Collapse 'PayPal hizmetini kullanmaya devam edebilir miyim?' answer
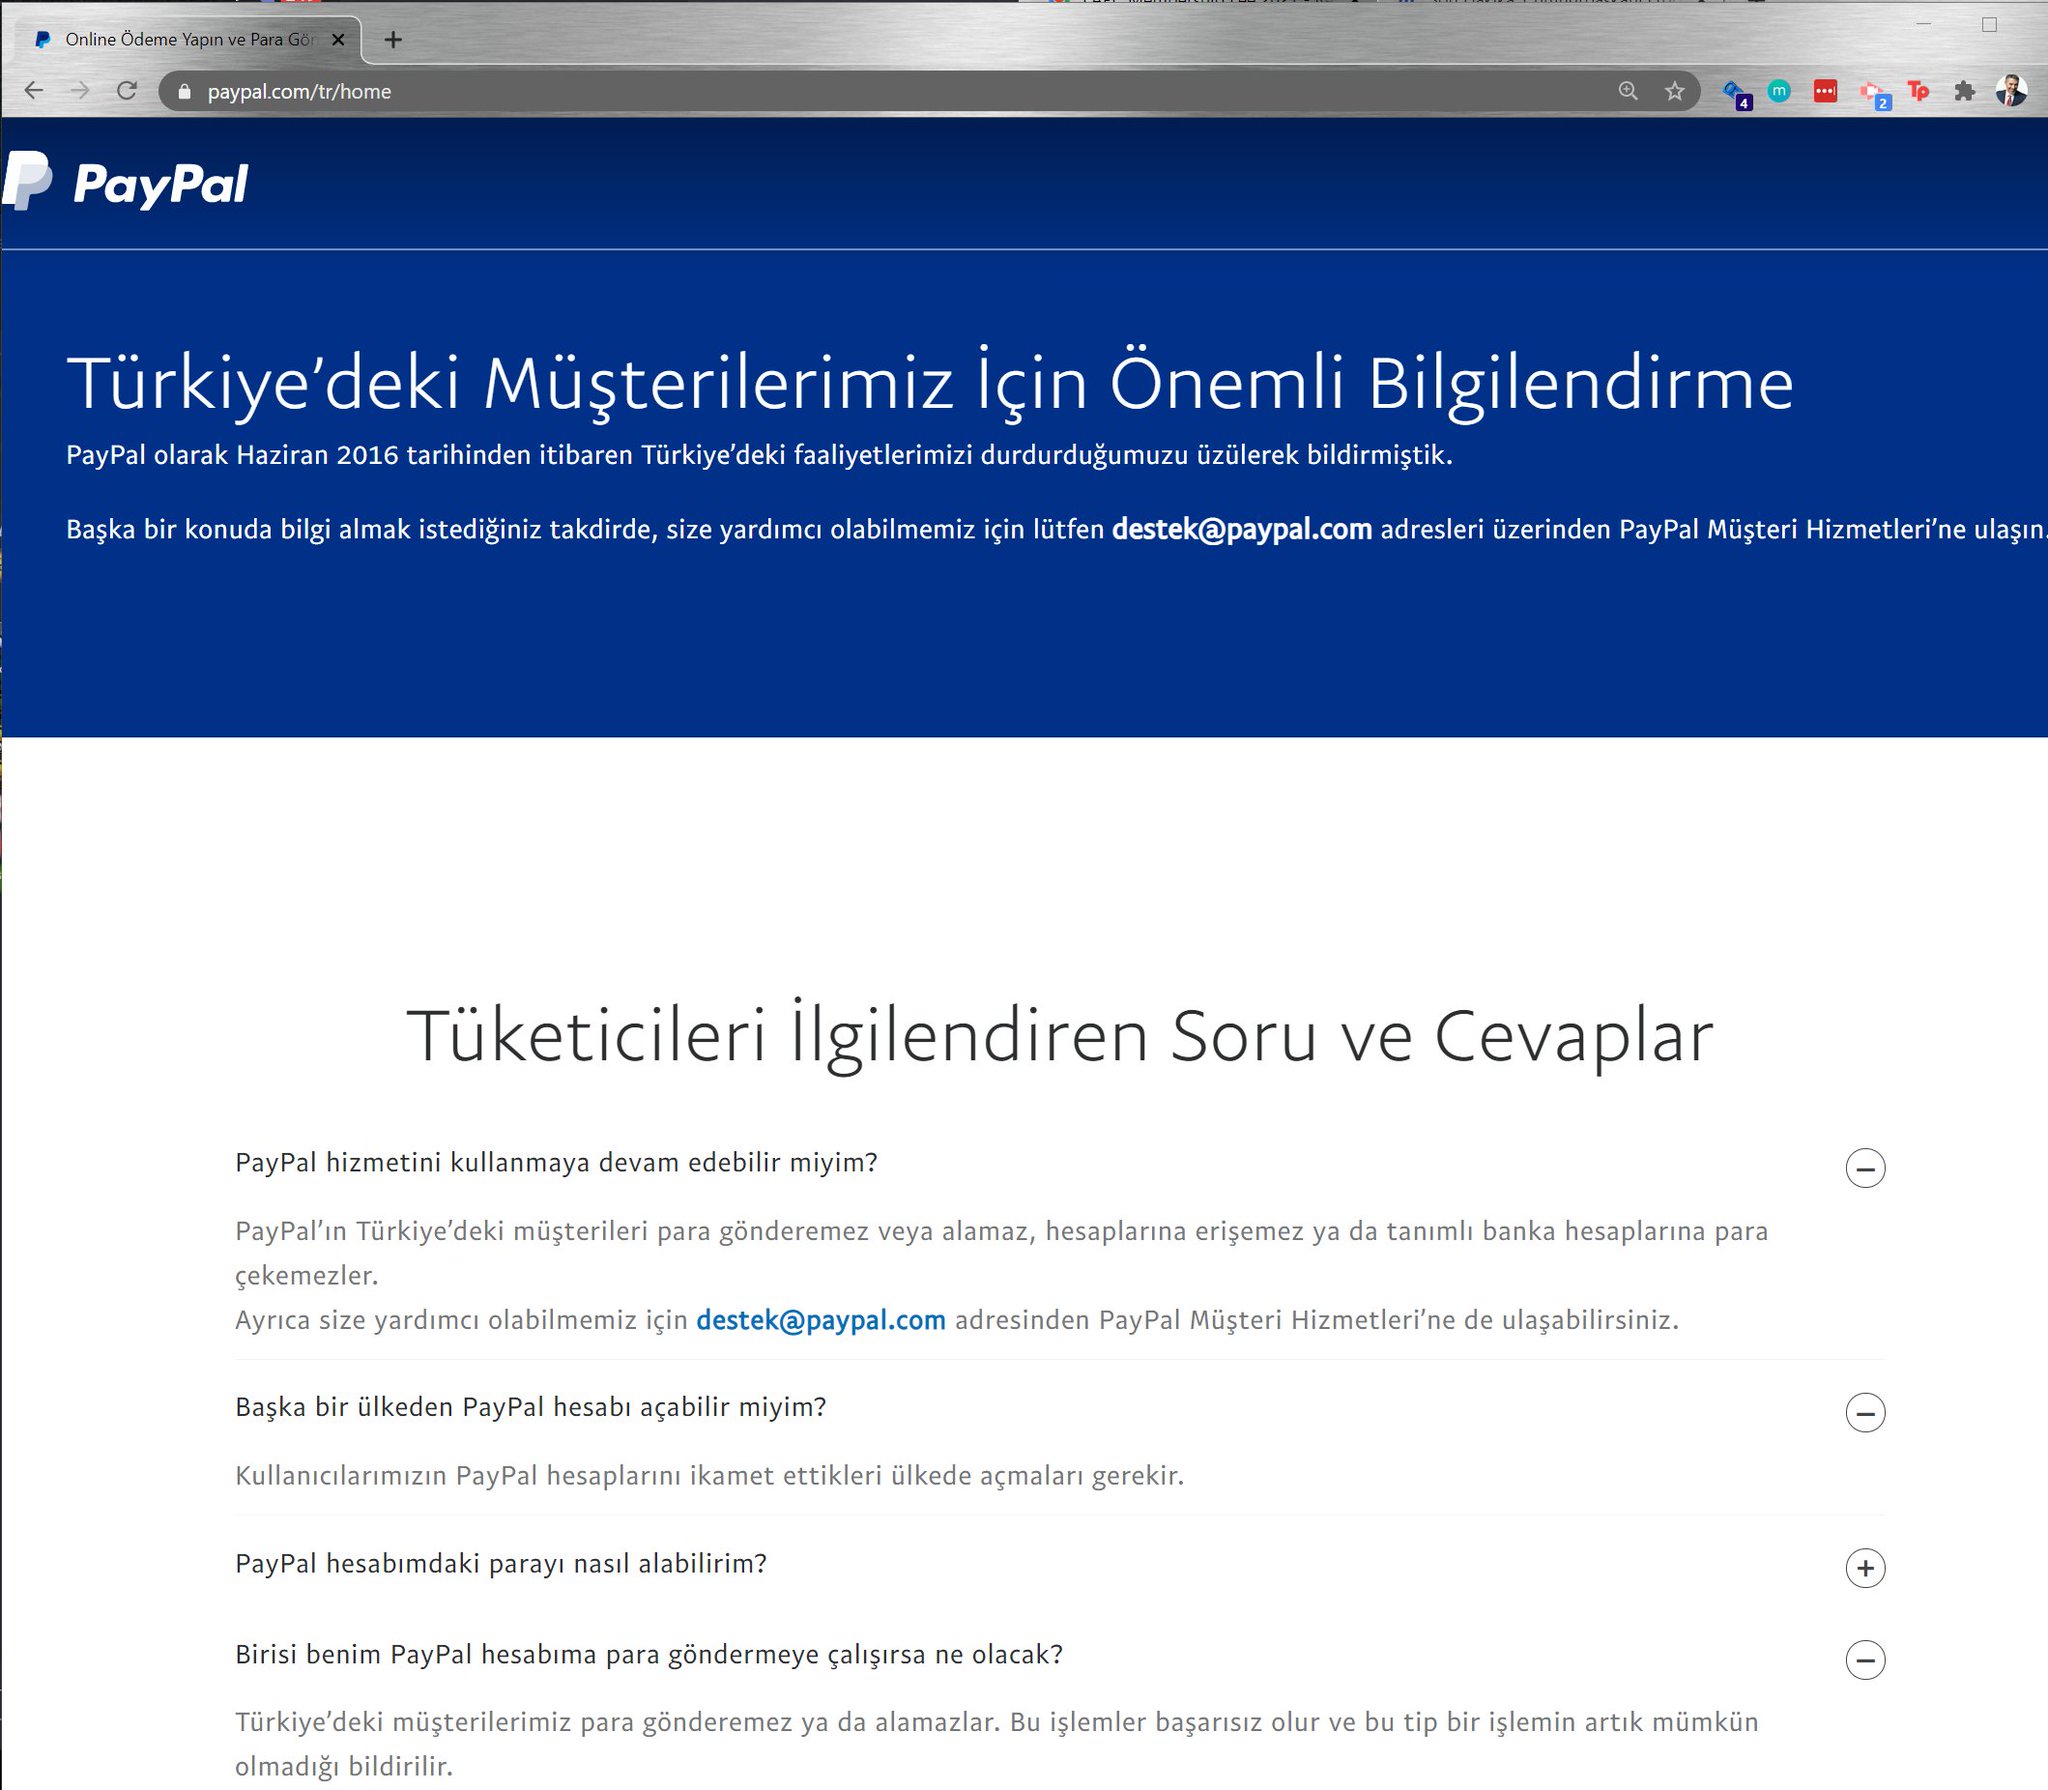 point(1865,1168)
